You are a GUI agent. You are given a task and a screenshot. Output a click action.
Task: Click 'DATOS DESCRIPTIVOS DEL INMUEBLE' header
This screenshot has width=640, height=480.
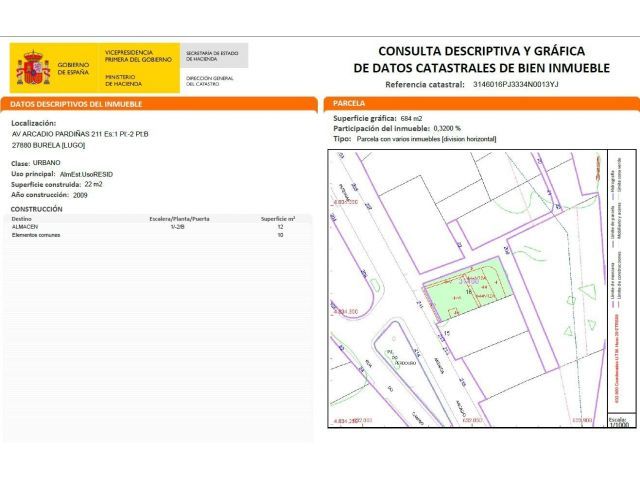[76, 104]
